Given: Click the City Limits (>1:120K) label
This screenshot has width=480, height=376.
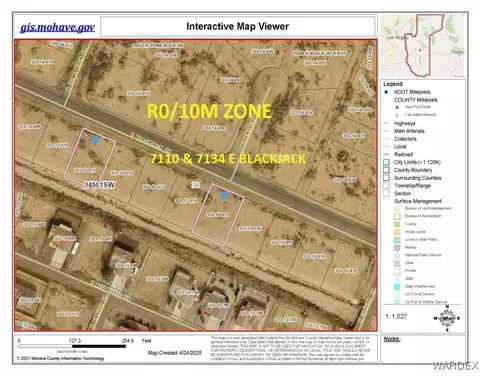Looking at the screenshot, I should click(417, 162).
